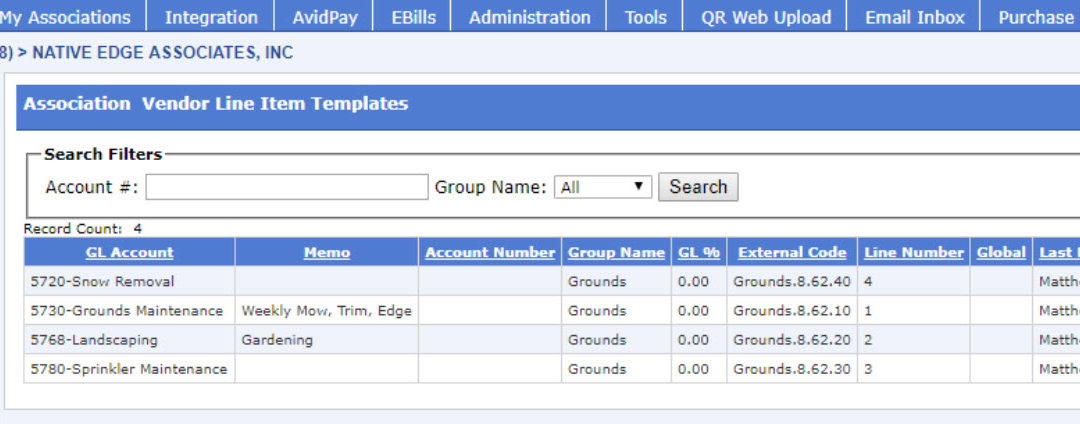
Task: Sort by Line Number column header
Action: tap(913, 253)
